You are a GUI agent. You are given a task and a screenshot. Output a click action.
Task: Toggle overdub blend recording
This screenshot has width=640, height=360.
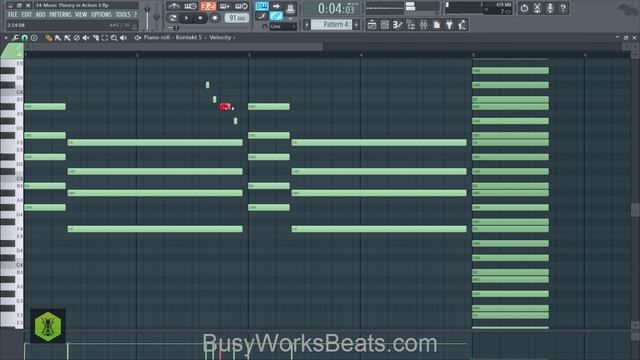[x=225, y=6]
